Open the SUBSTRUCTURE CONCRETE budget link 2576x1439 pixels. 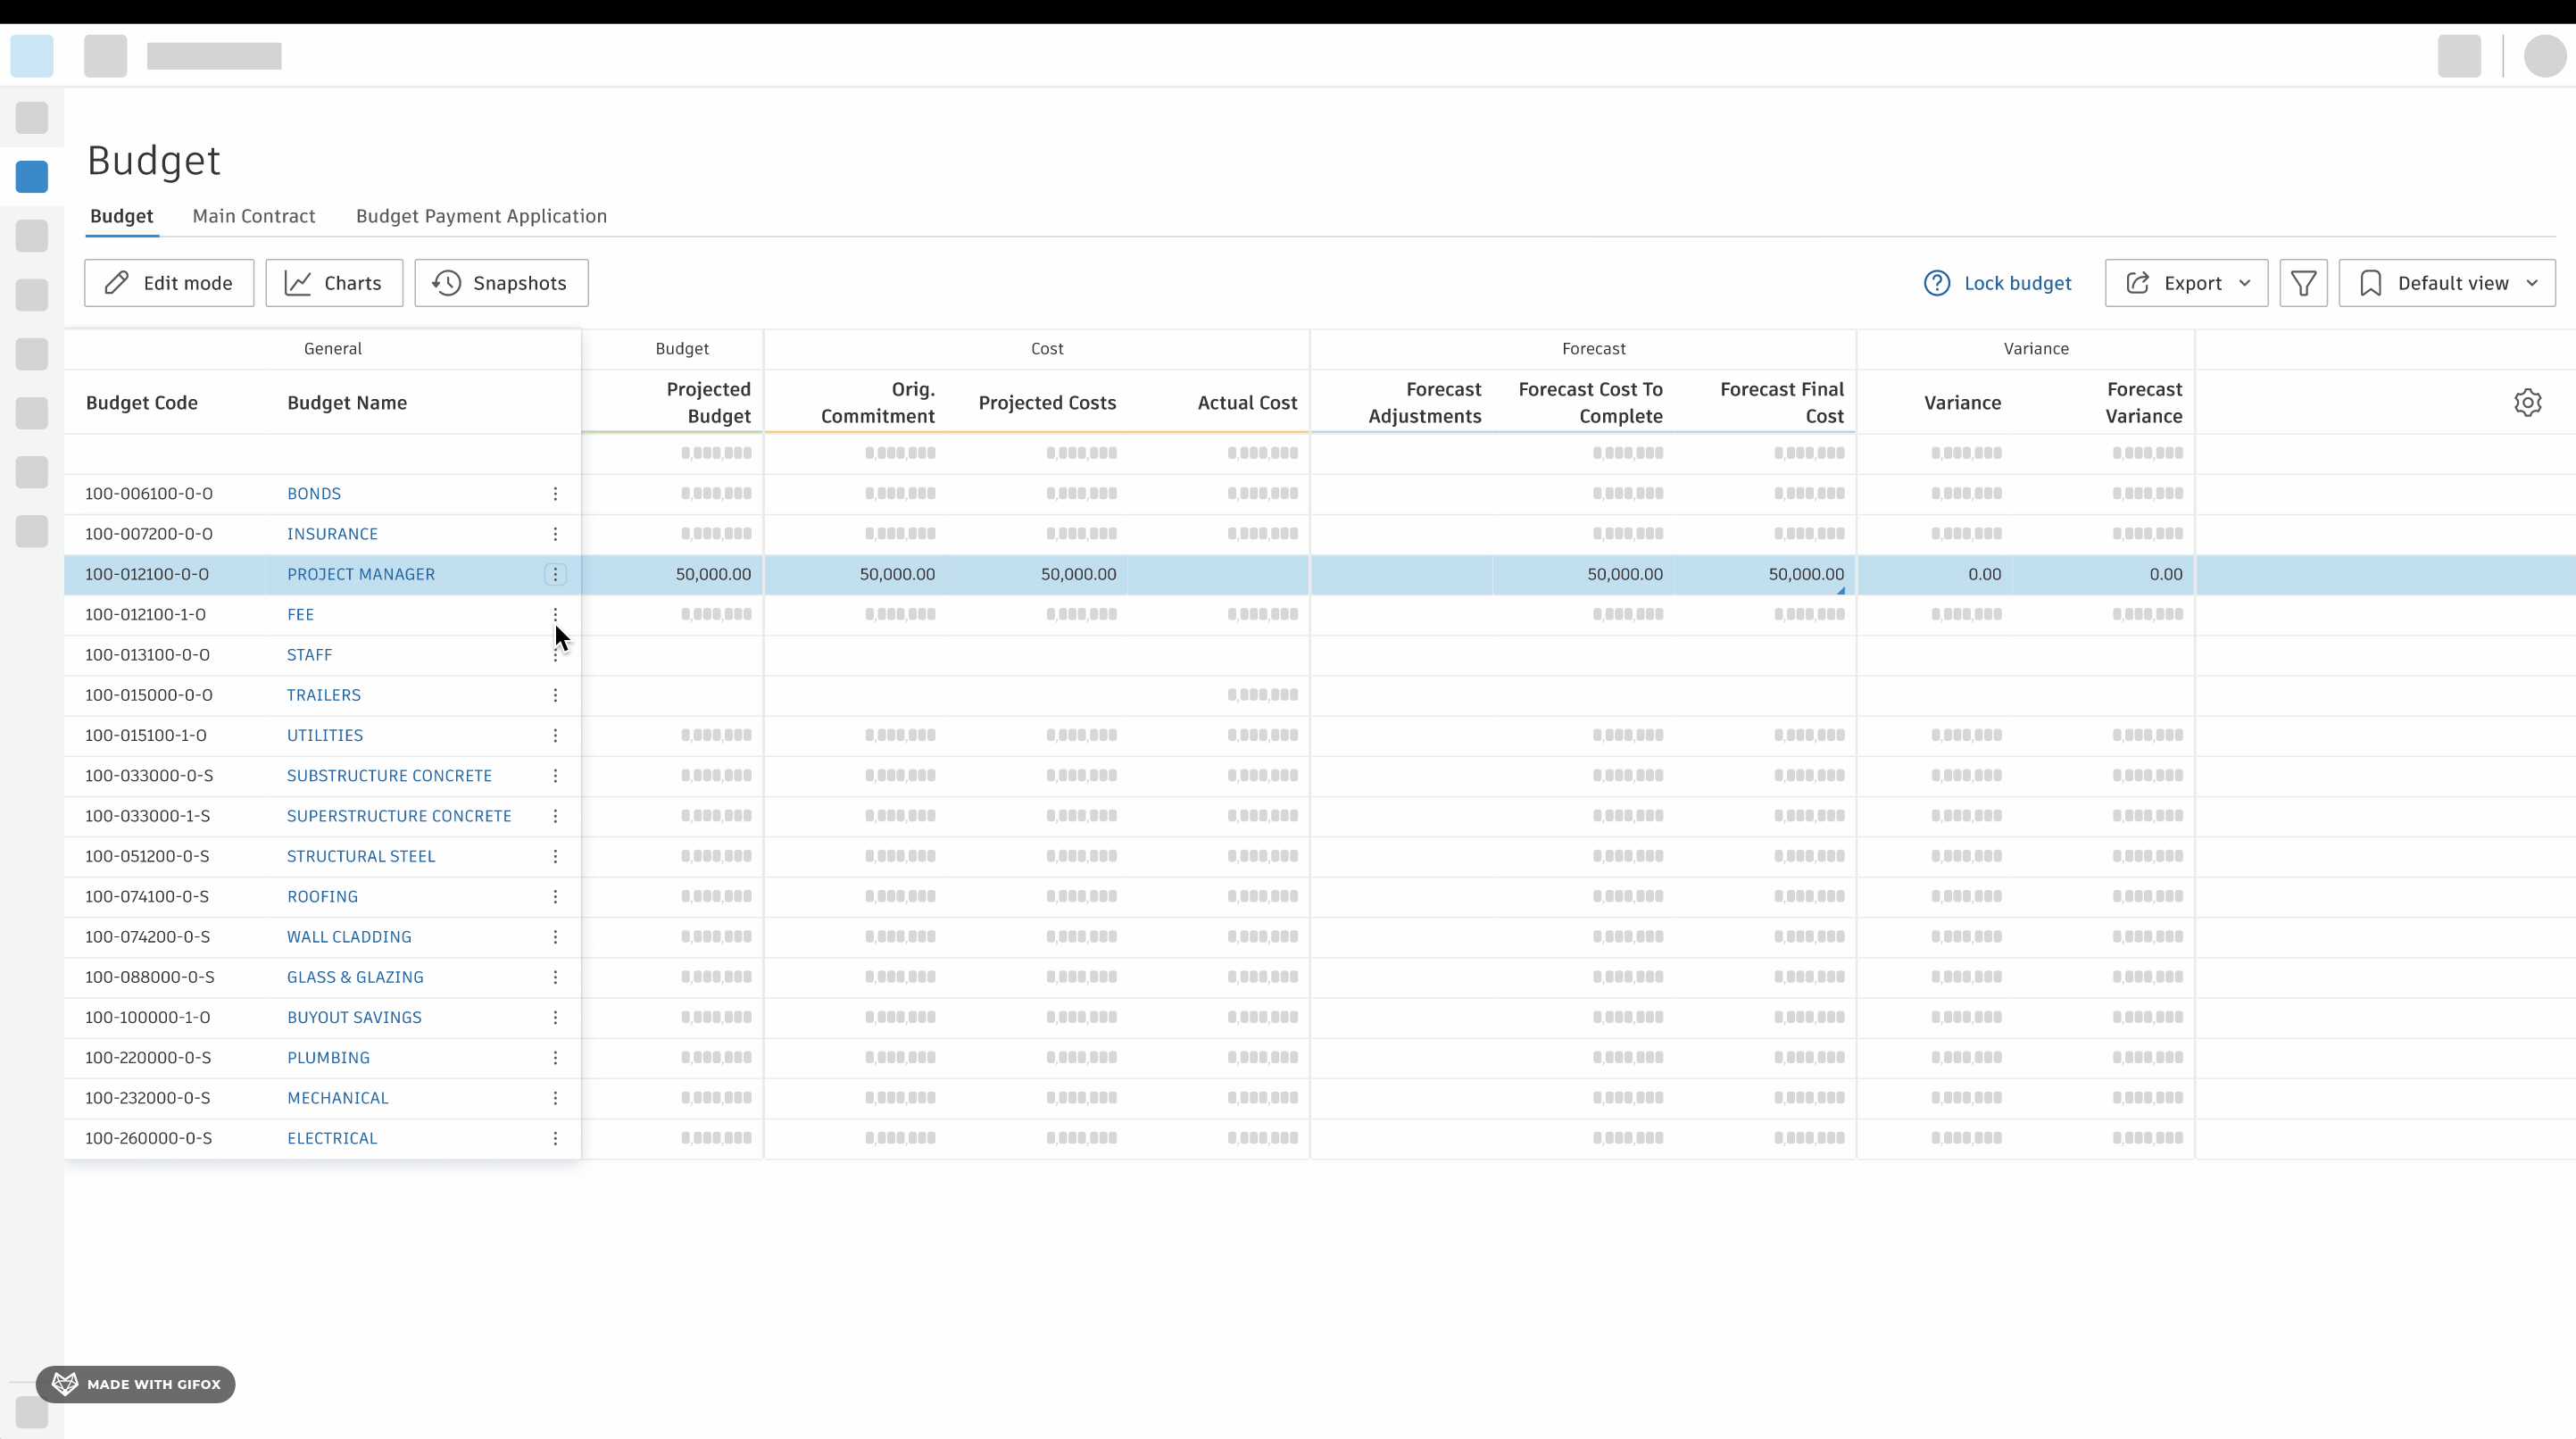click(x=389, y=776)
